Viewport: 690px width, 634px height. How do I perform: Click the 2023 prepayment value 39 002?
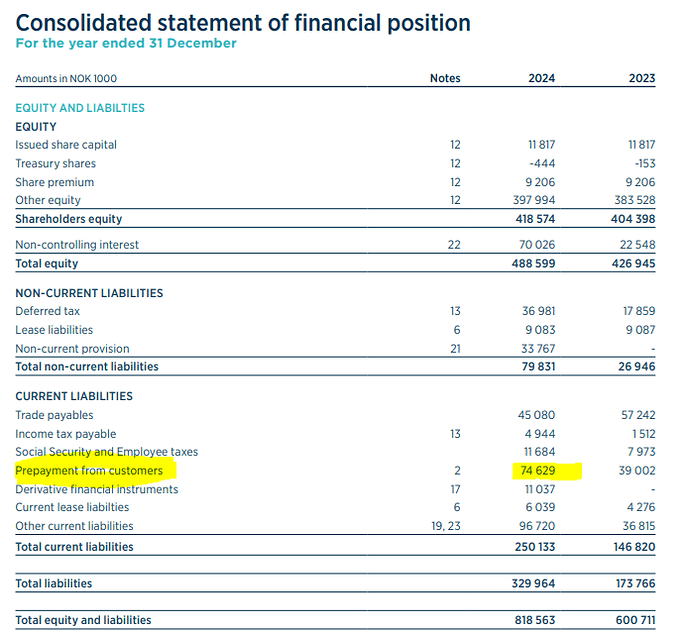[x=639, y=470]
